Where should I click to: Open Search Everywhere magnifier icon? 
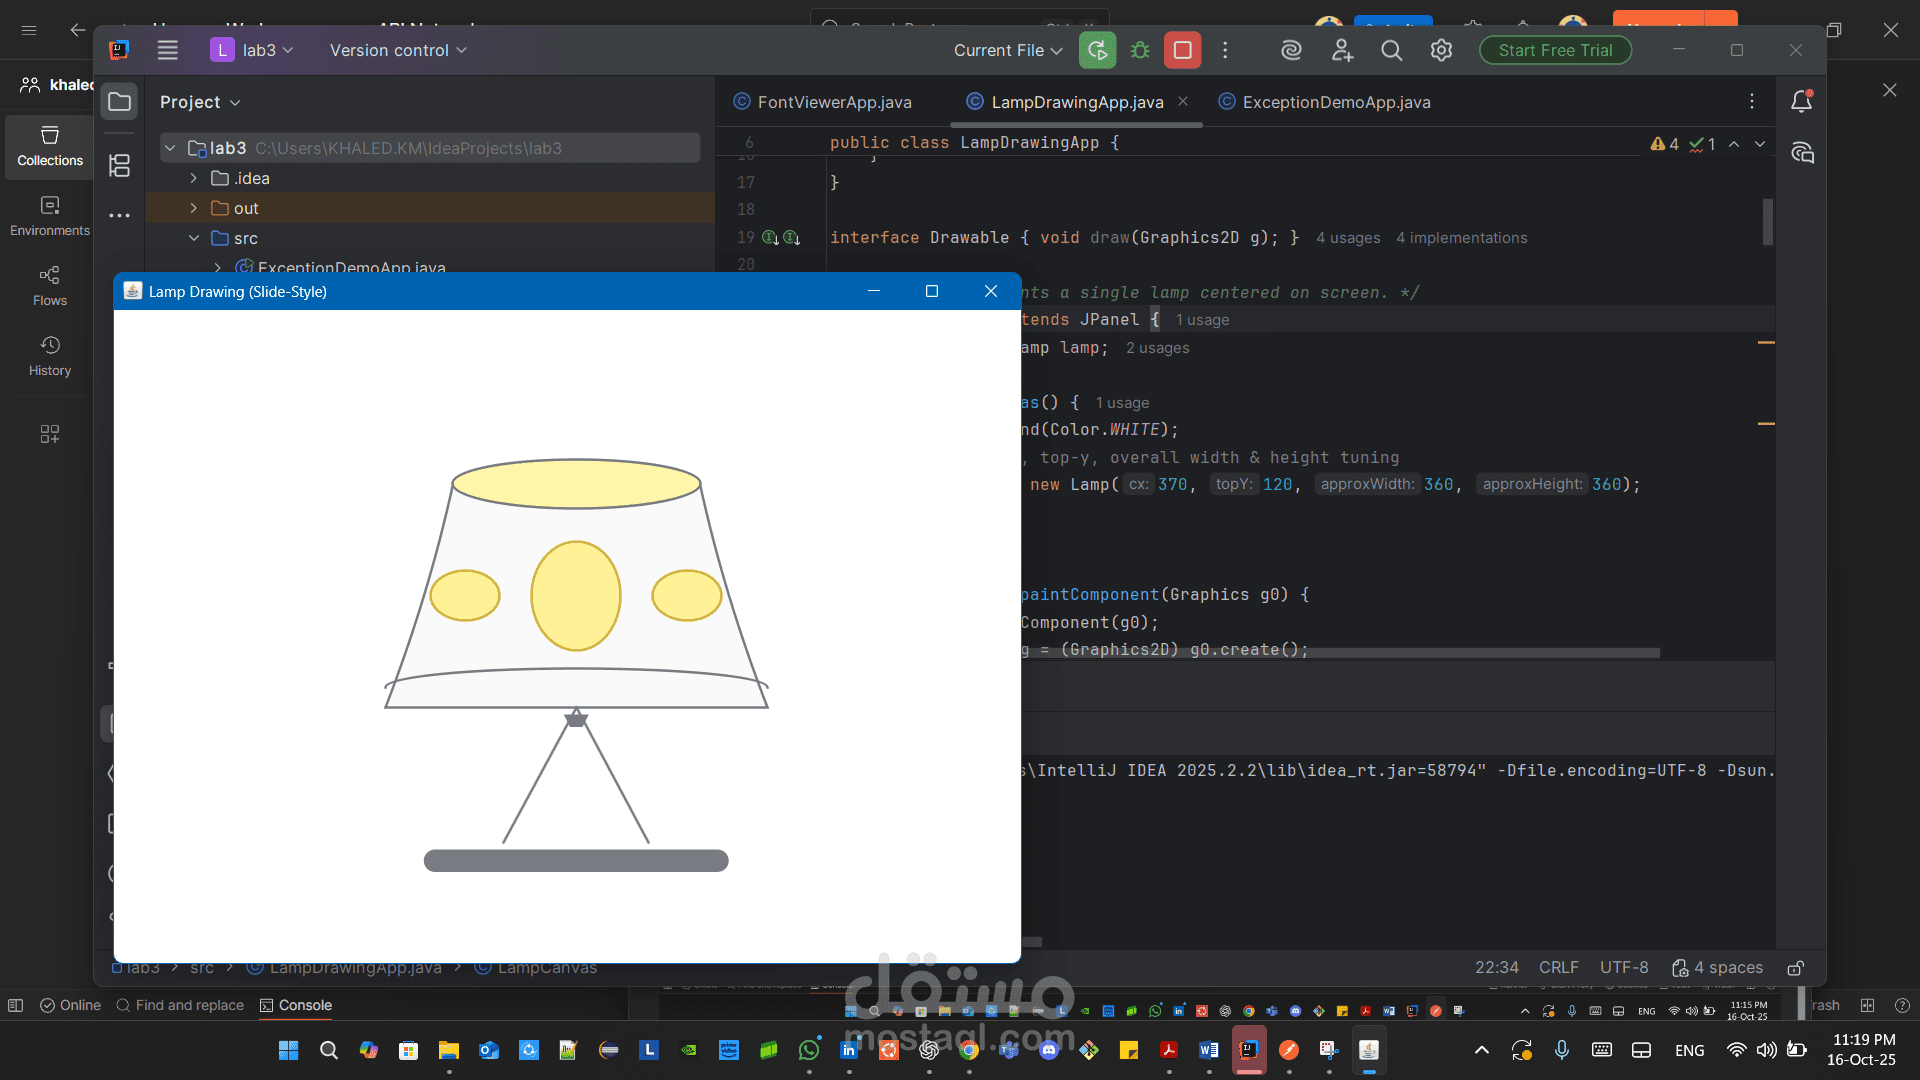1391,50
